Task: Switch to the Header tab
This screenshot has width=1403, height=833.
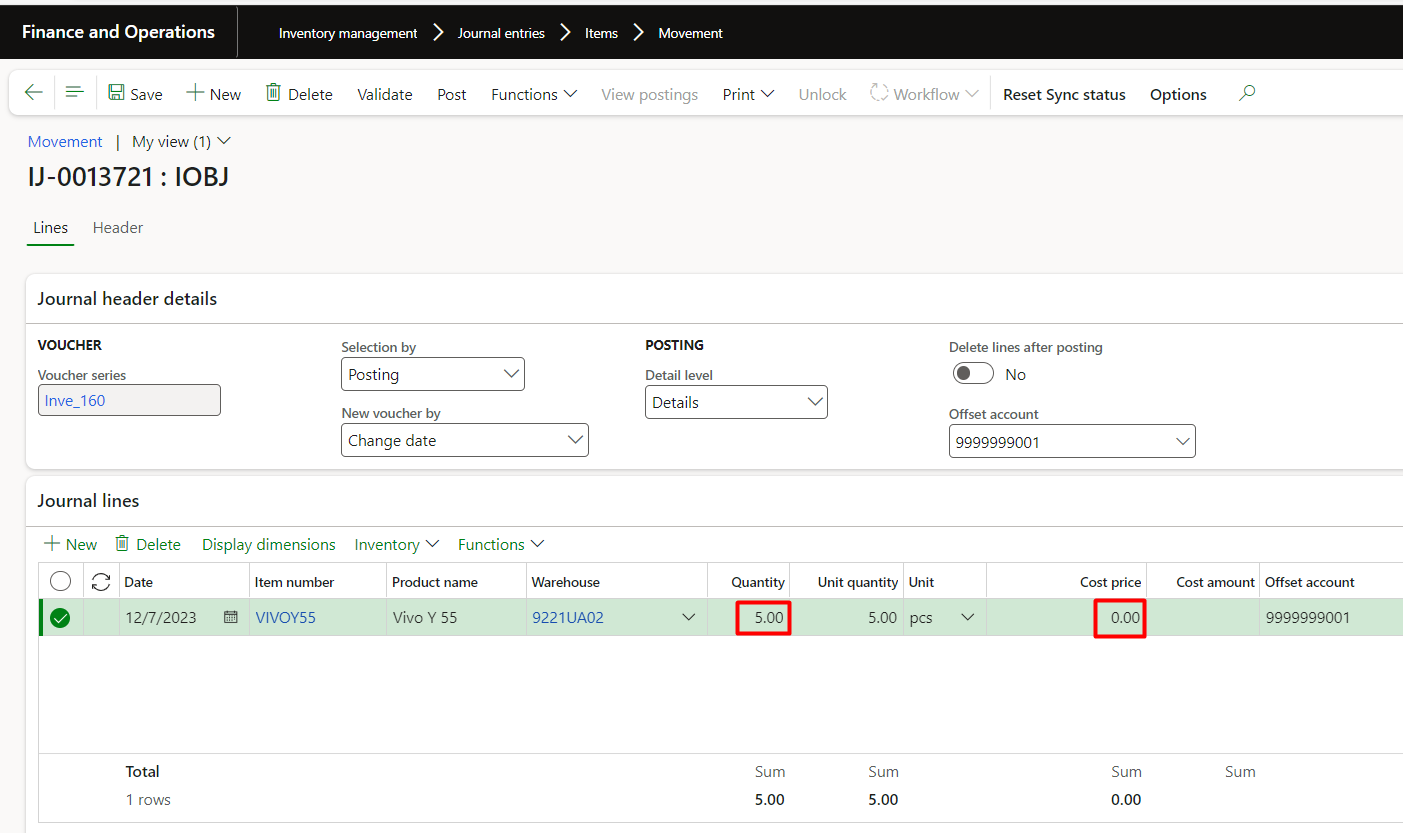Action: (118, 227)
